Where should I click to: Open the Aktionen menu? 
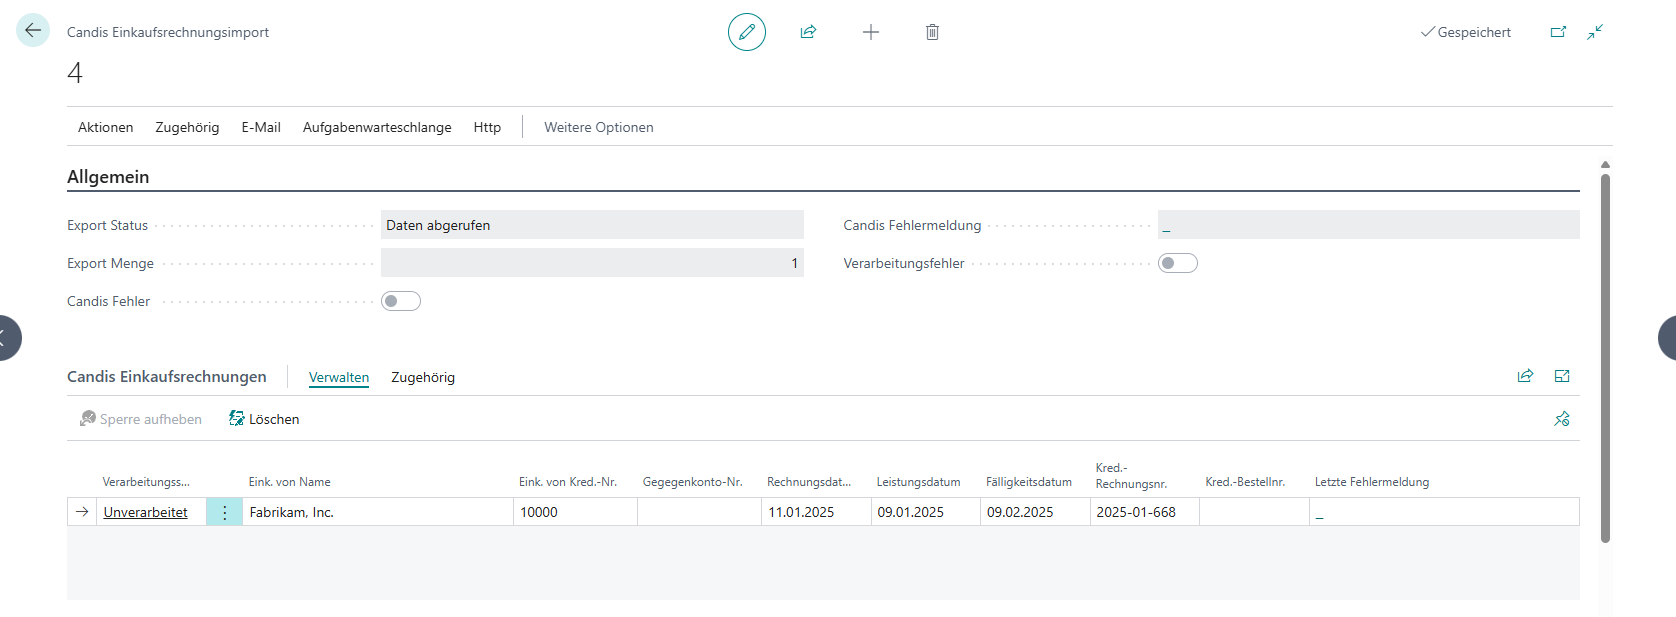click(105, 127)
